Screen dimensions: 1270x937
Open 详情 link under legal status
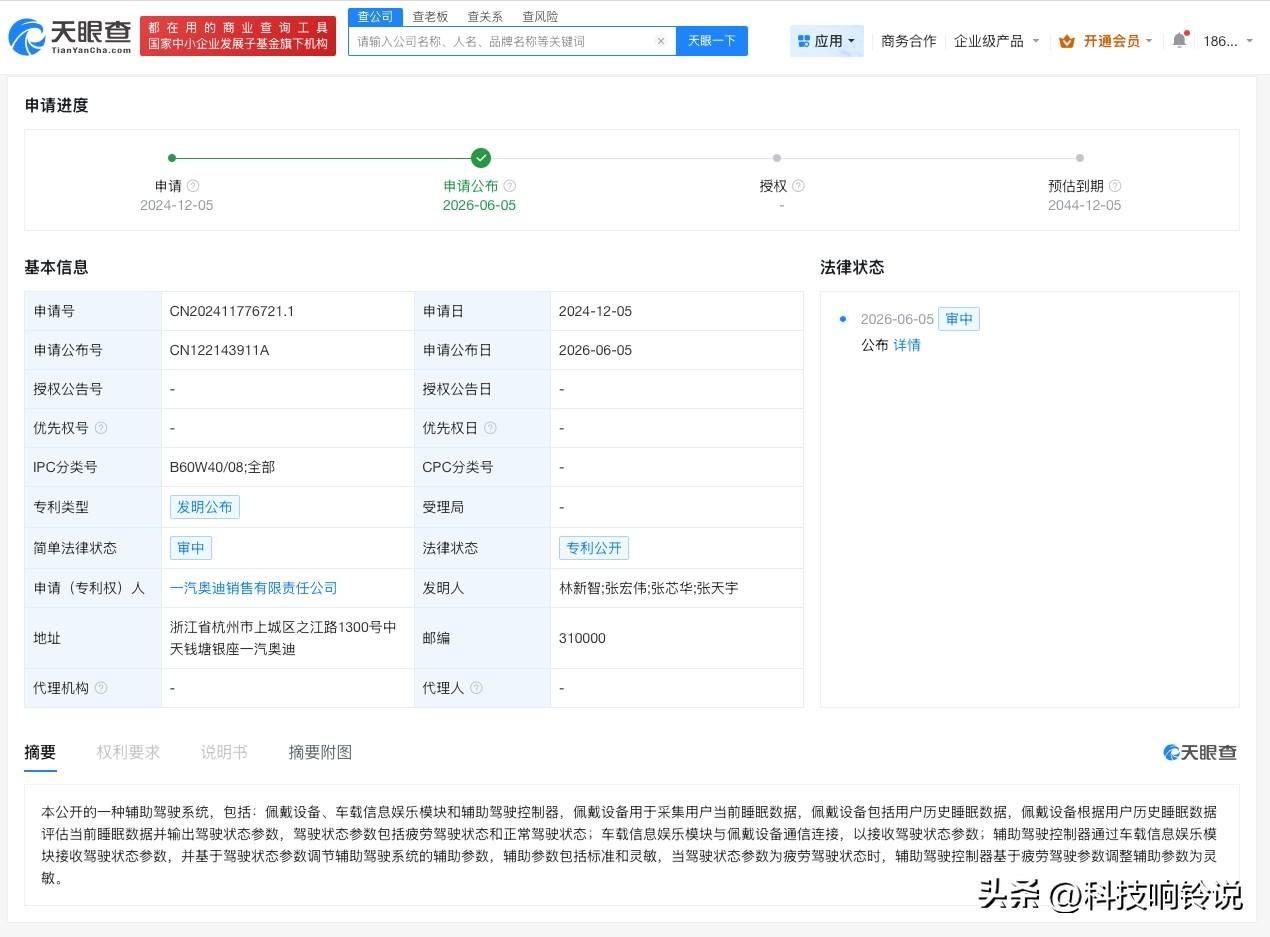click(x=907, y=345)
